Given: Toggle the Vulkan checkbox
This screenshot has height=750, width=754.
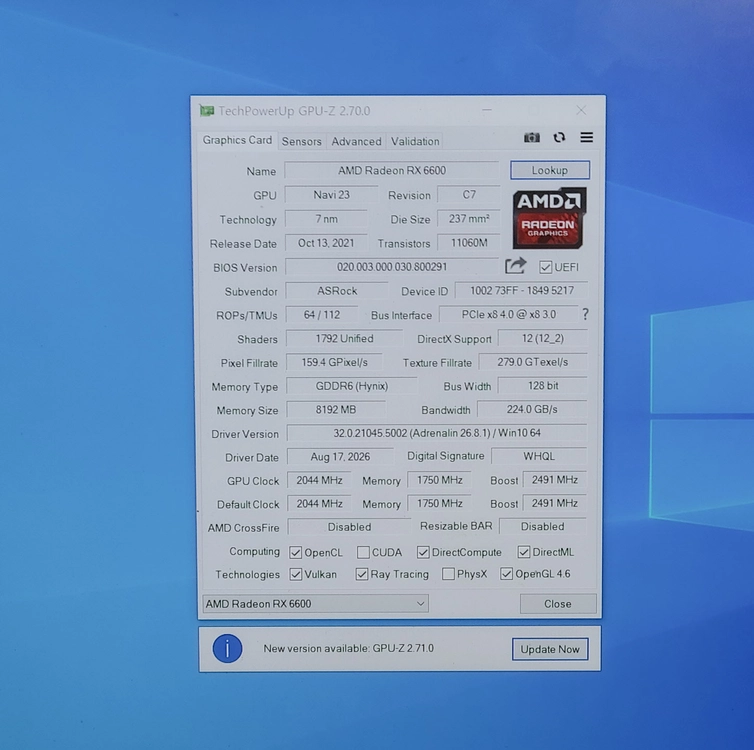Looking at the screenshot, I should pos(296,575).
